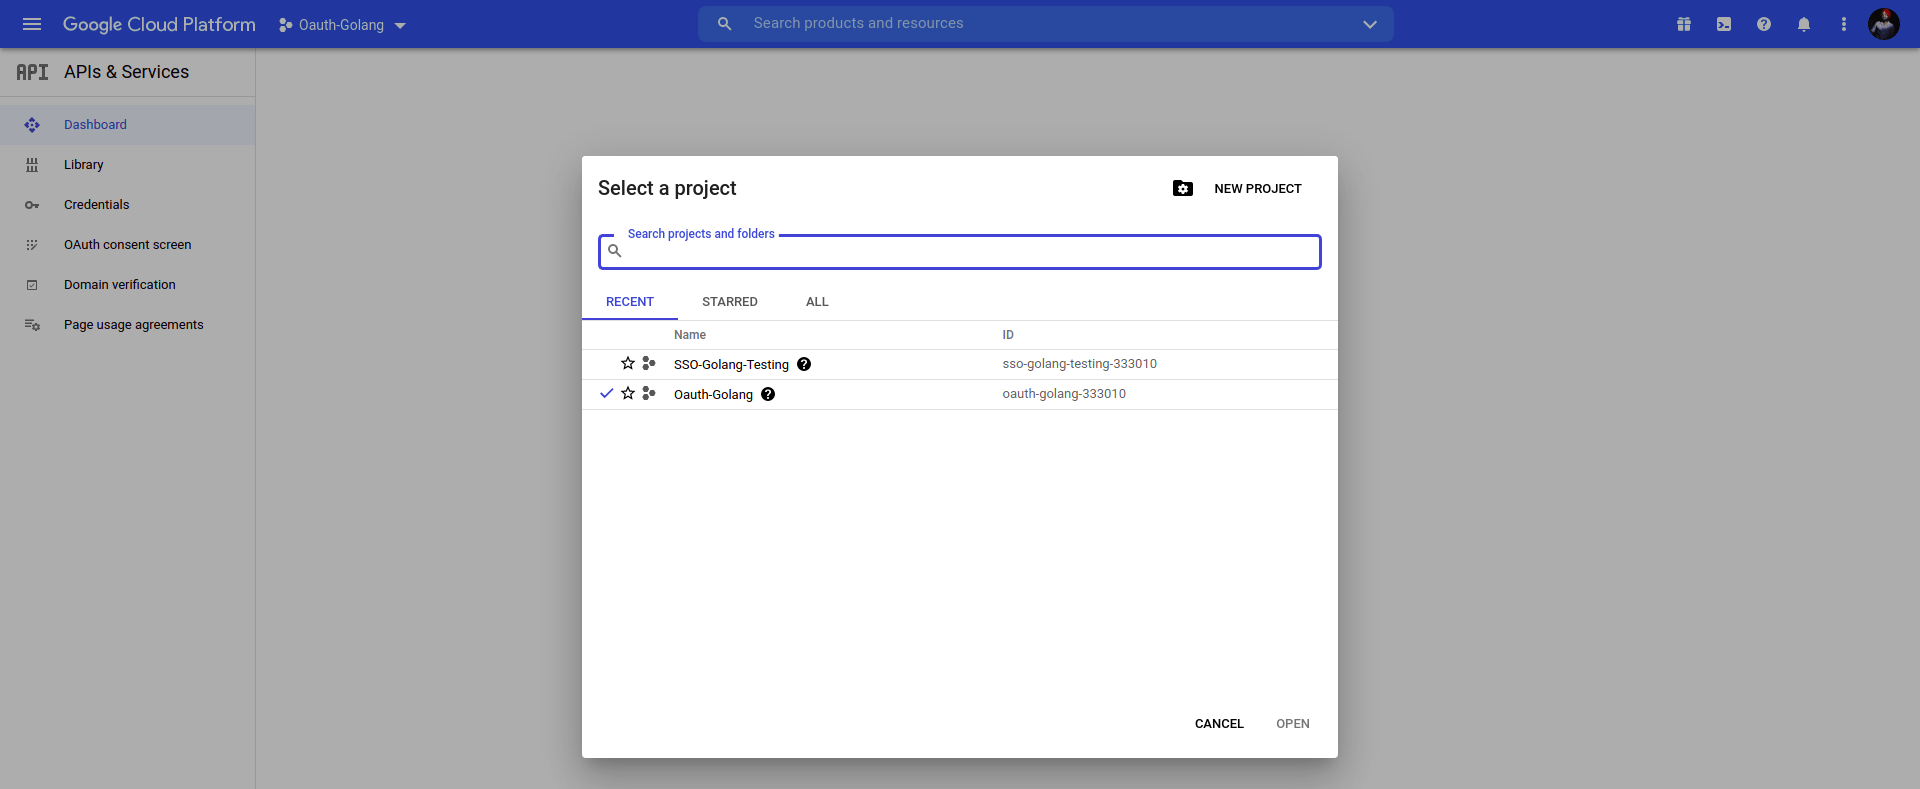Open the three-dot settings menu
Viewport: 1920px width, 789px height.
(x=1844, y=24)
